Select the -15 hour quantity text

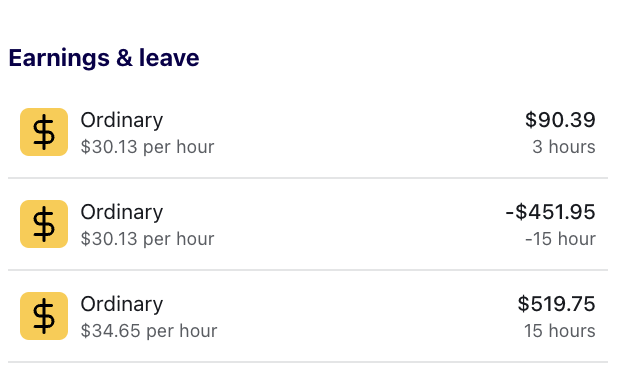click(560, 239)
